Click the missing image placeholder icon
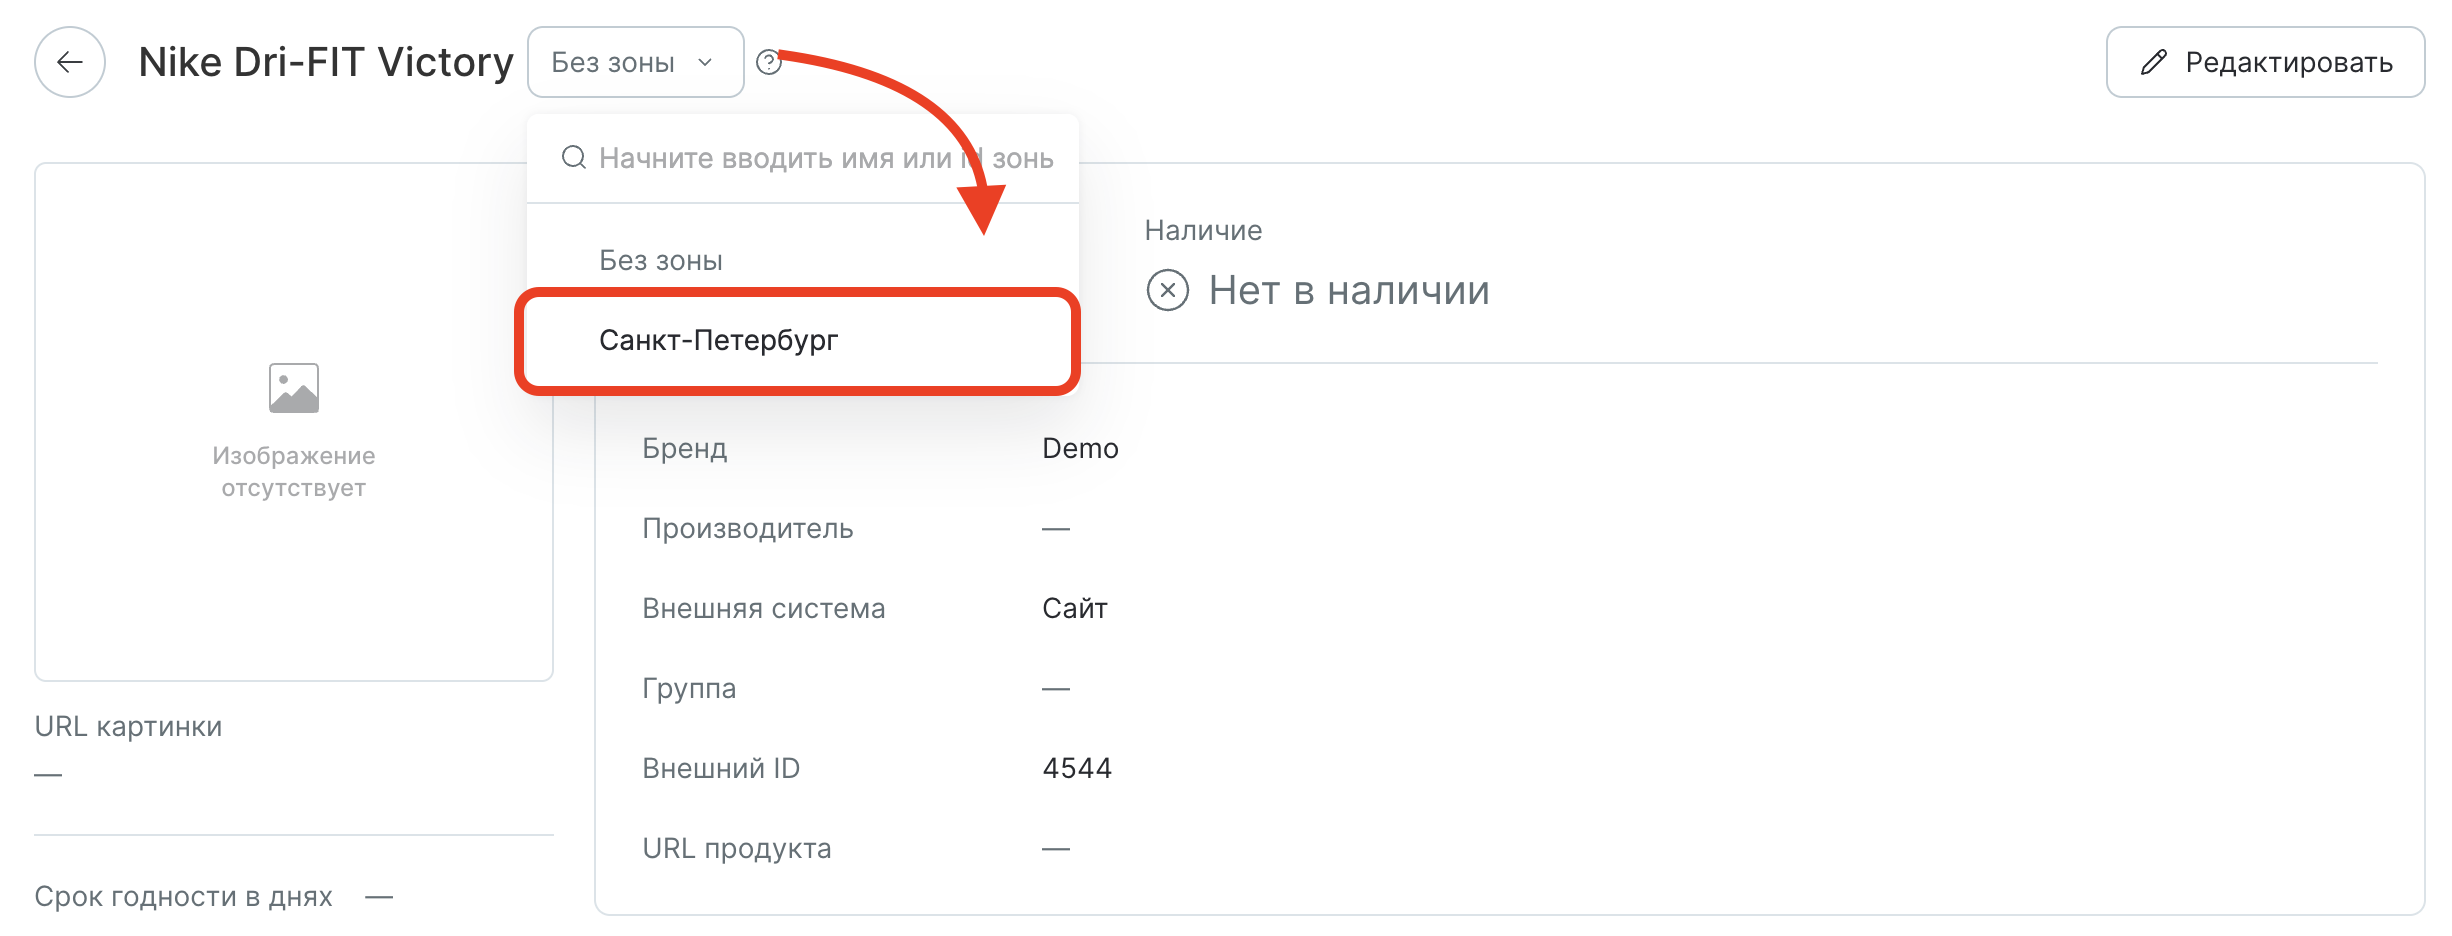This screenshot has height=936, width=2452. [294, 388]
